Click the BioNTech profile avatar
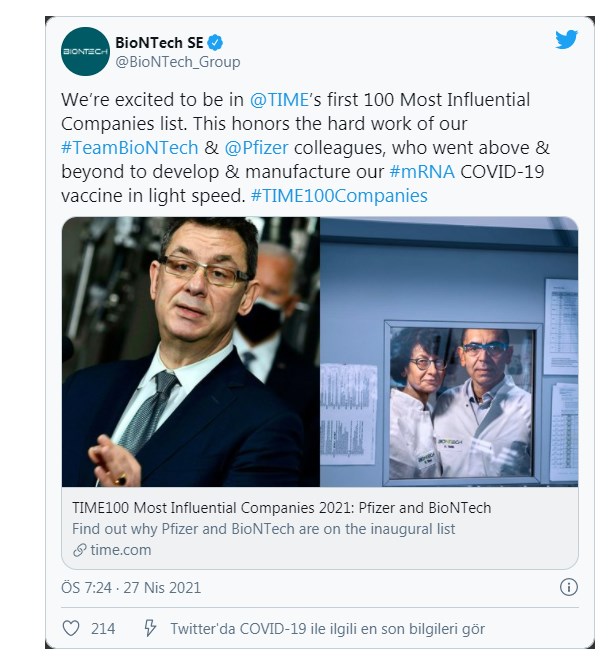This screenshot has height=671, width=616. [x=85, y=52]
